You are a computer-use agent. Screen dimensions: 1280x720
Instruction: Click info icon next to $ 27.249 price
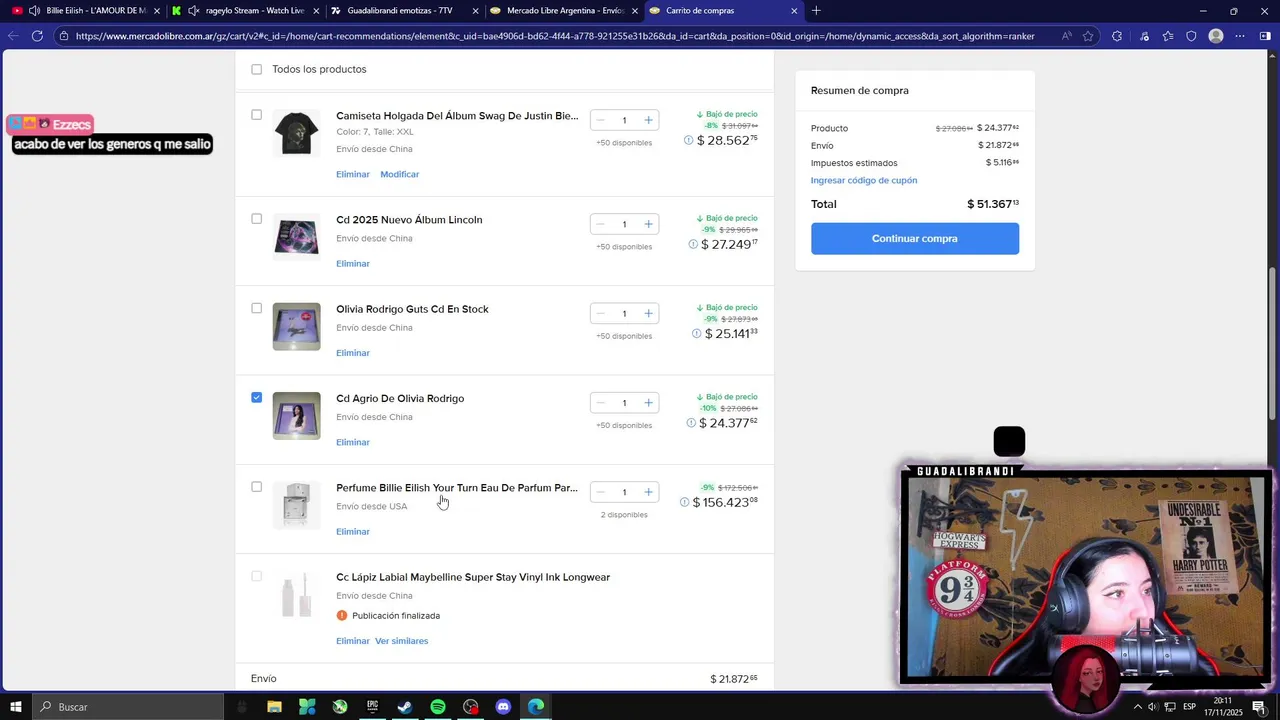[x=693, y=244]
